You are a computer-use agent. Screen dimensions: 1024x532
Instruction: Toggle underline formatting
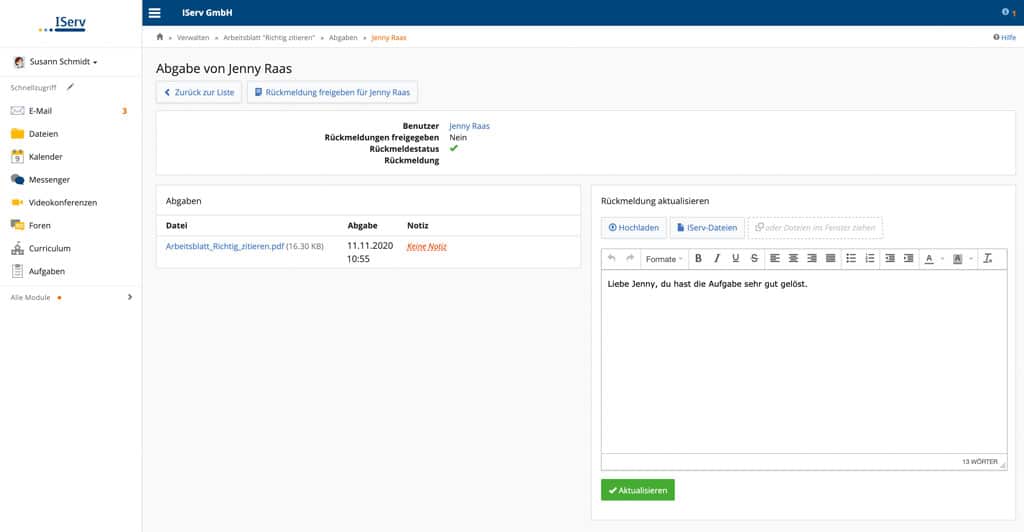[735, 258]
